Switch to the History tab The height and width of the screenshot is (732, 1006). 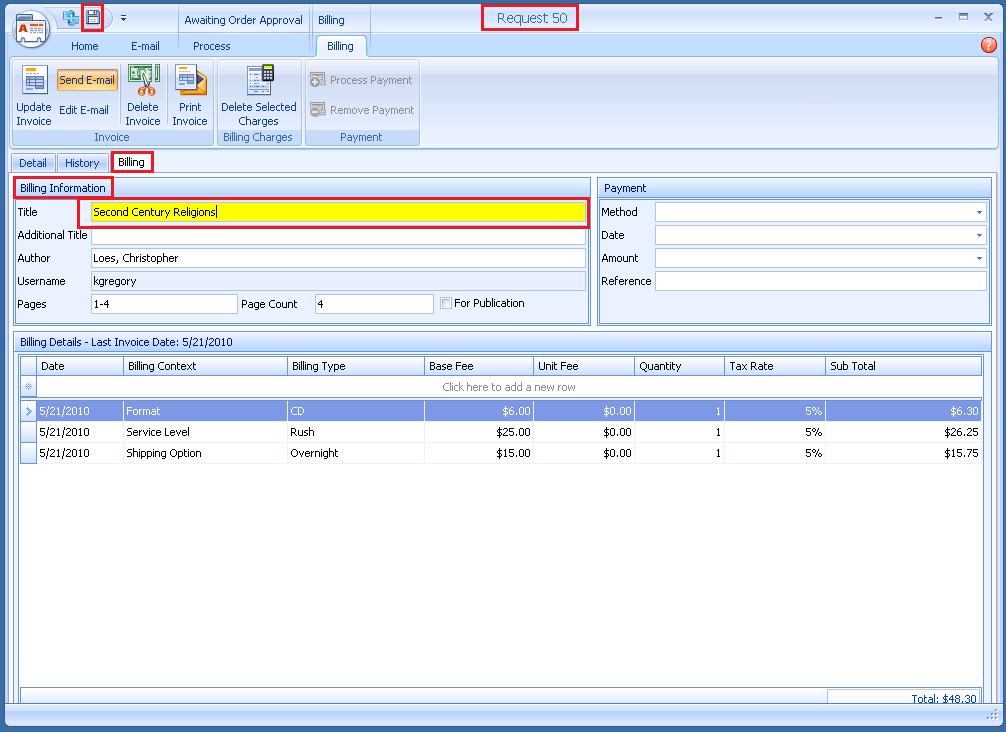pos(82,163)
